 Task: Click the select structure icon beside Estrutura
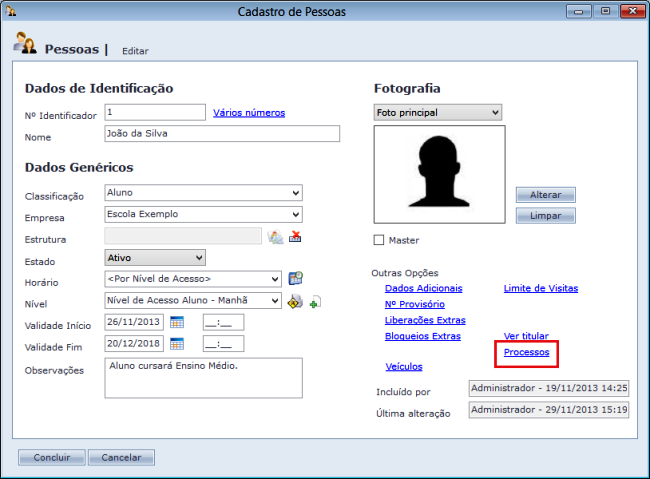point(275,237)
